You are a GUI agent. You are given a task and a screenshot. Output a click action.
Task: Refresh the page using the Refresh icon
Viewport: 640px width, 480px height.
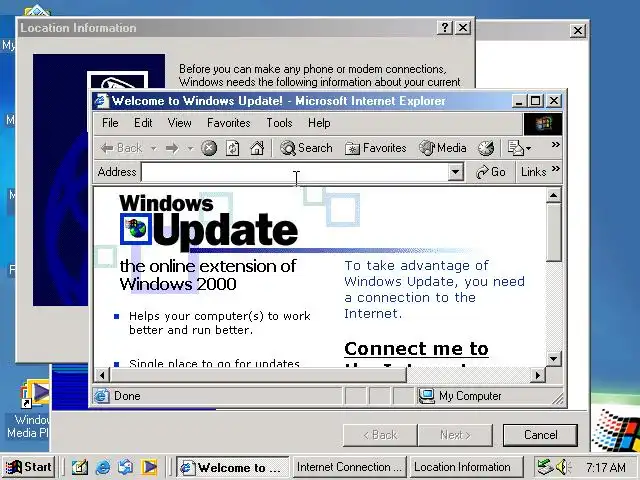(x=233, y=148)
